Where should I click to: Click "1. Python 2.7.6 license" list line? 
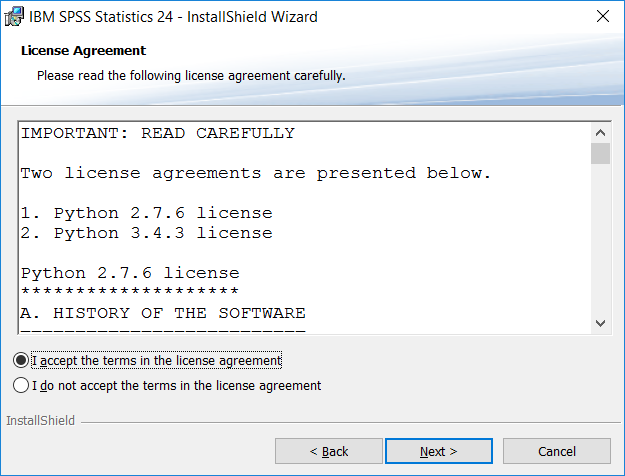pos(147,213)
